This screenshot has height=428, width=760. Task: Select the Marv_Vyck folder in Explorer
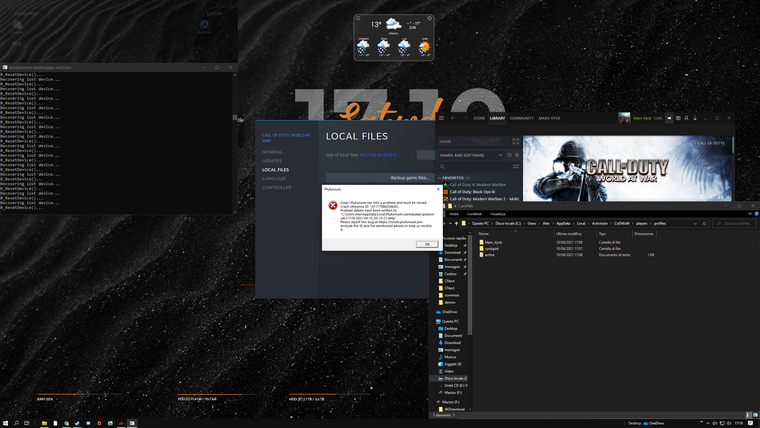(x=493, y=242)
